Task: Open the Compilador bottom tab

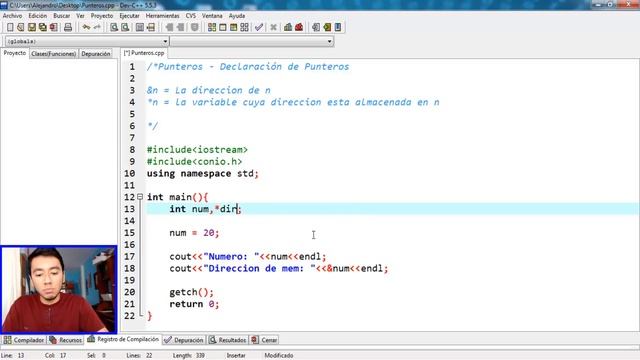Action: 24,340
